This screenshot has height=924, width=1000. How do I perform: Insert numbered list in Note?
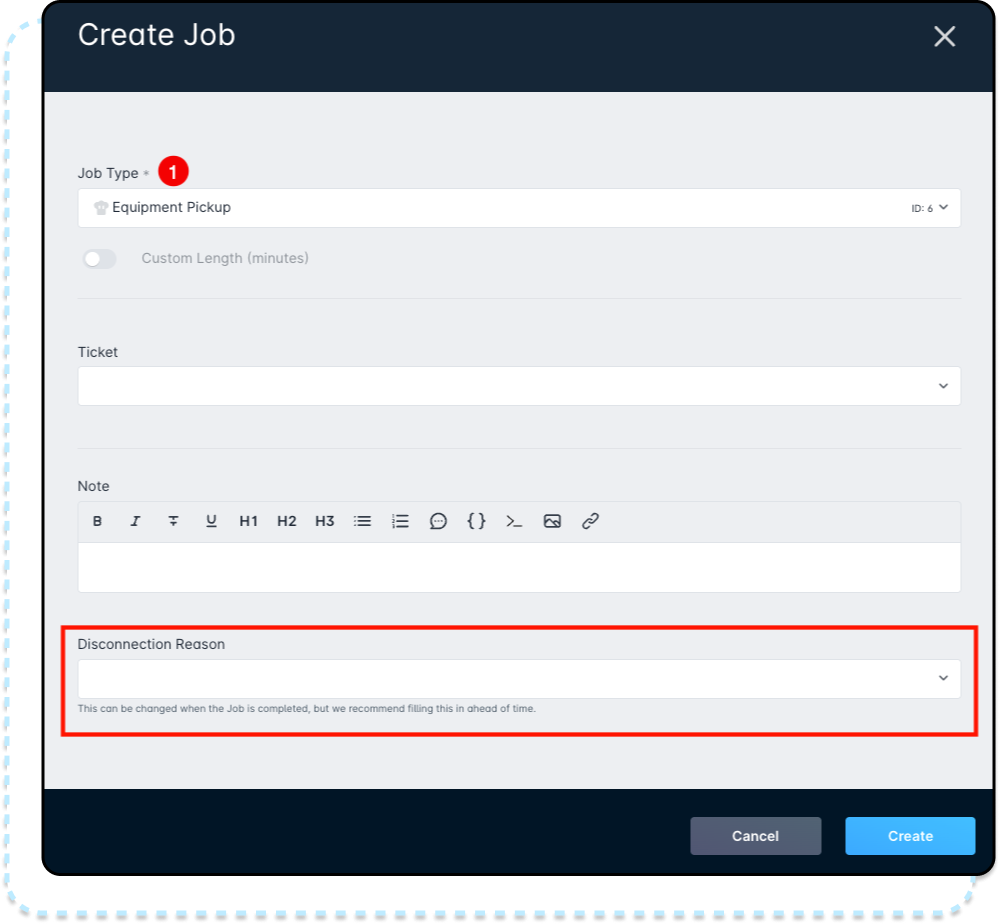click(x=400, y=521)
